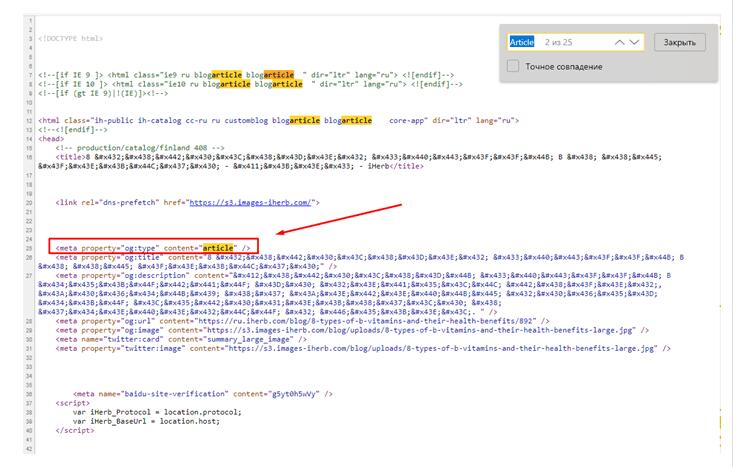
Task: Enable the Точное совпадение checkbox
Action: coord(513,66)
